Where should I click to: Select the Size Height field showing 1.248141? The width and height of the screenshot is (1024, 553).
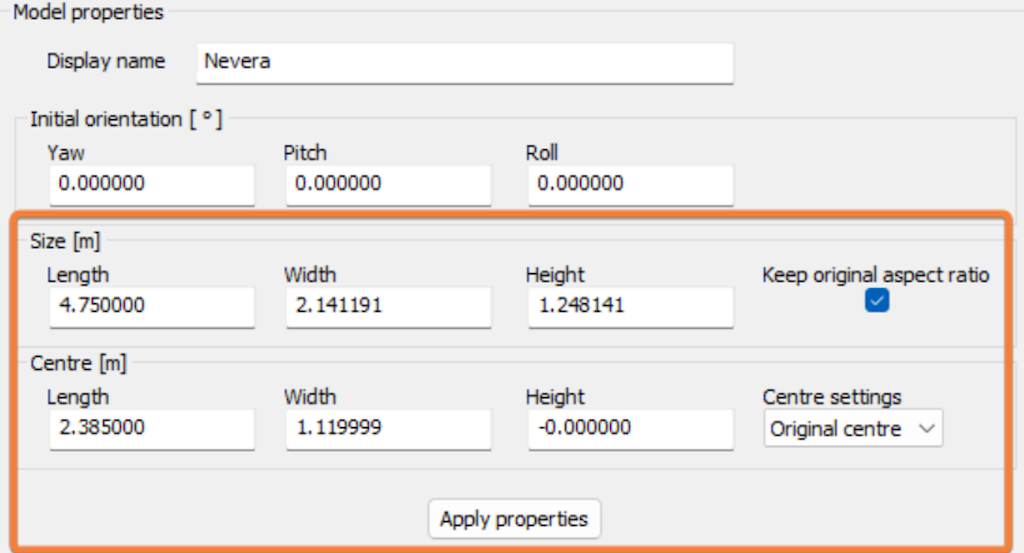tap(630, 306)
